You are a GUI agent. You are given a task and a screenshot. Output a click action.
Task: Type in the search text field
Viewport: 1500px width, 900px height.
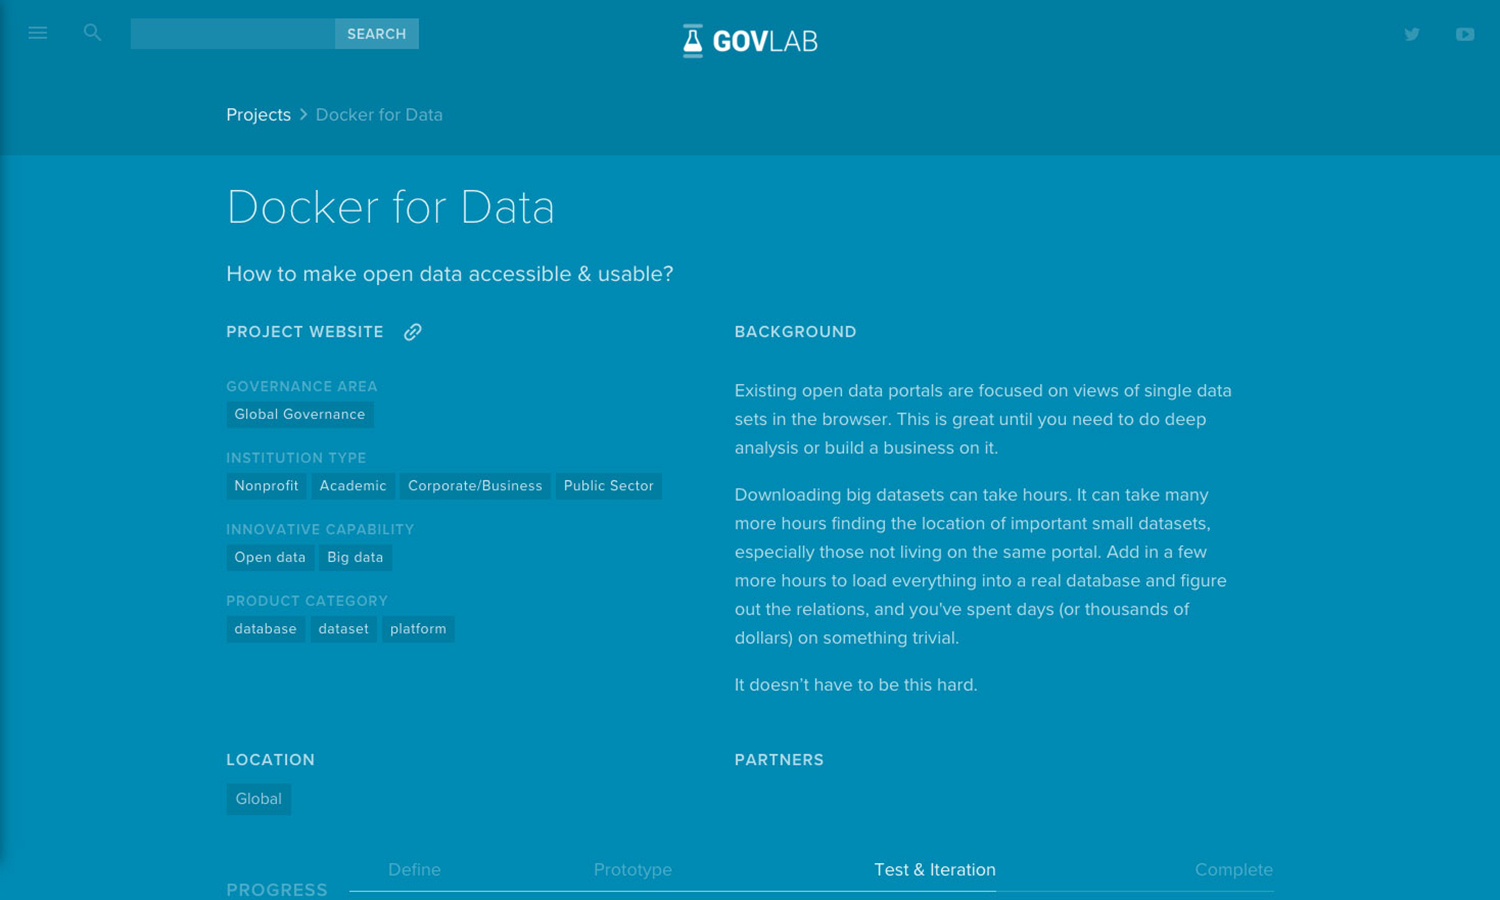coord(232,34)
